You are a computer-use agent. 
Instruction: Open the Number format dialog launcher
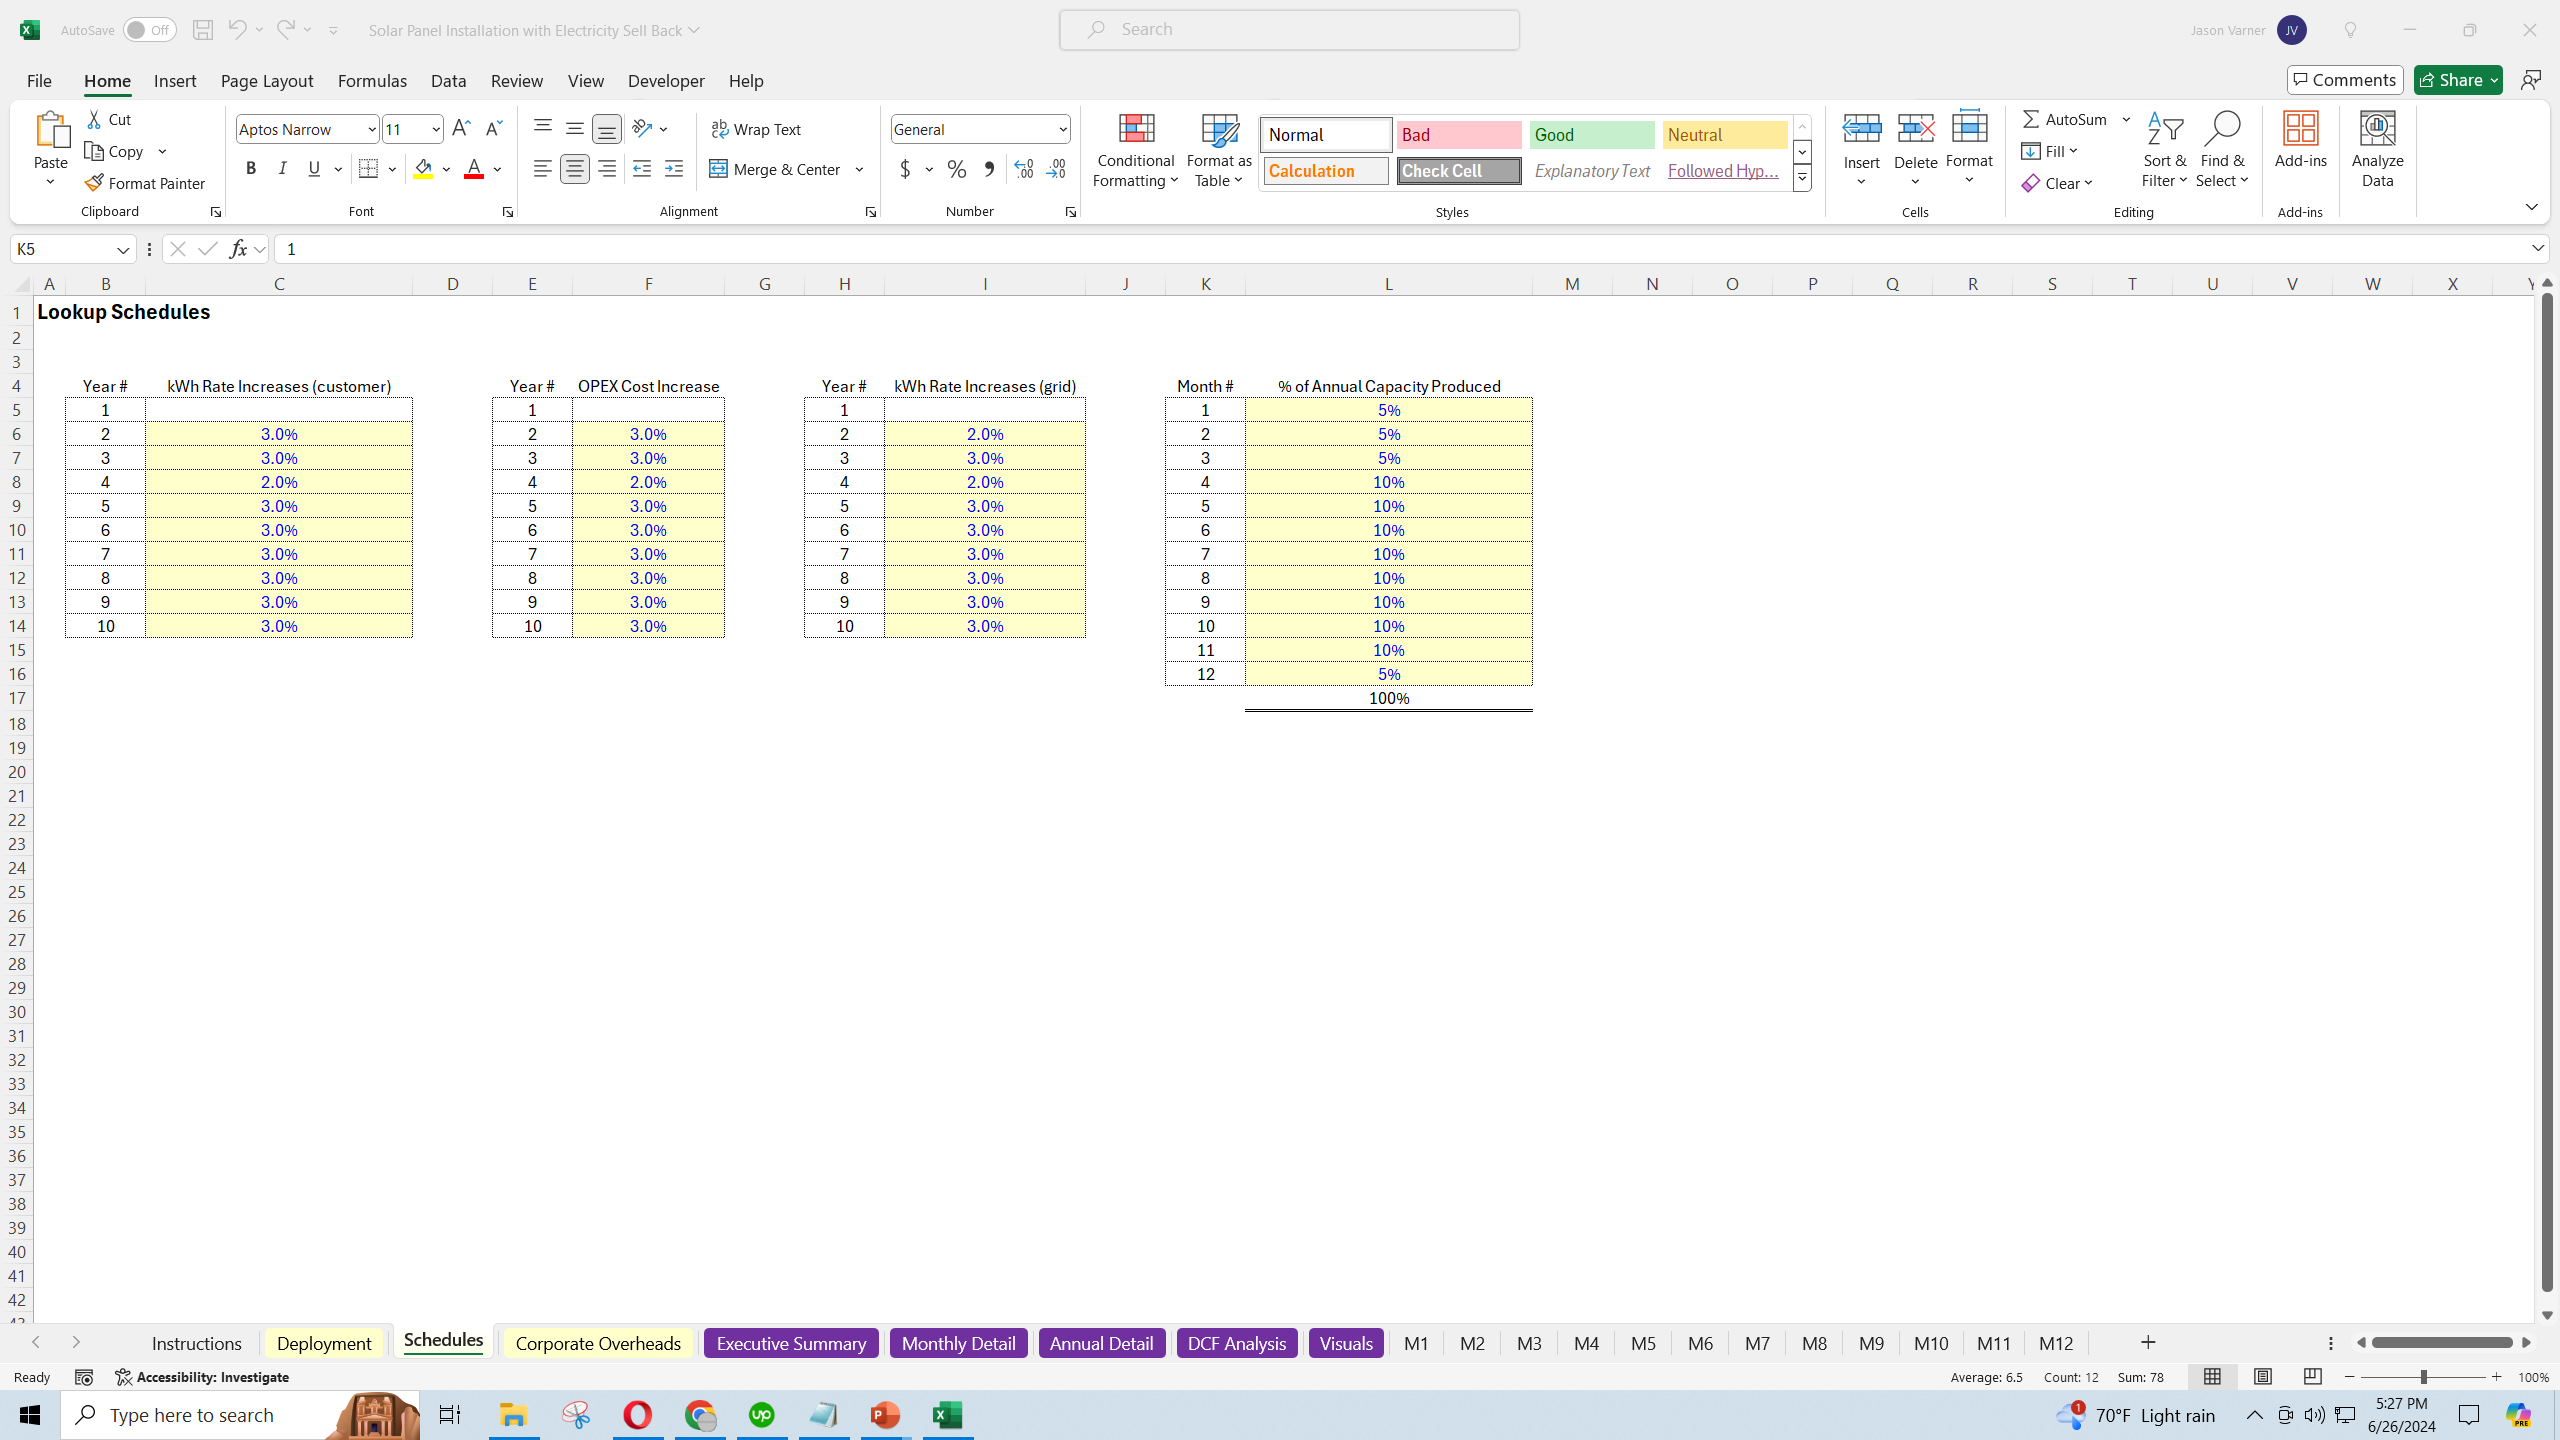[x=1070, y=212]
